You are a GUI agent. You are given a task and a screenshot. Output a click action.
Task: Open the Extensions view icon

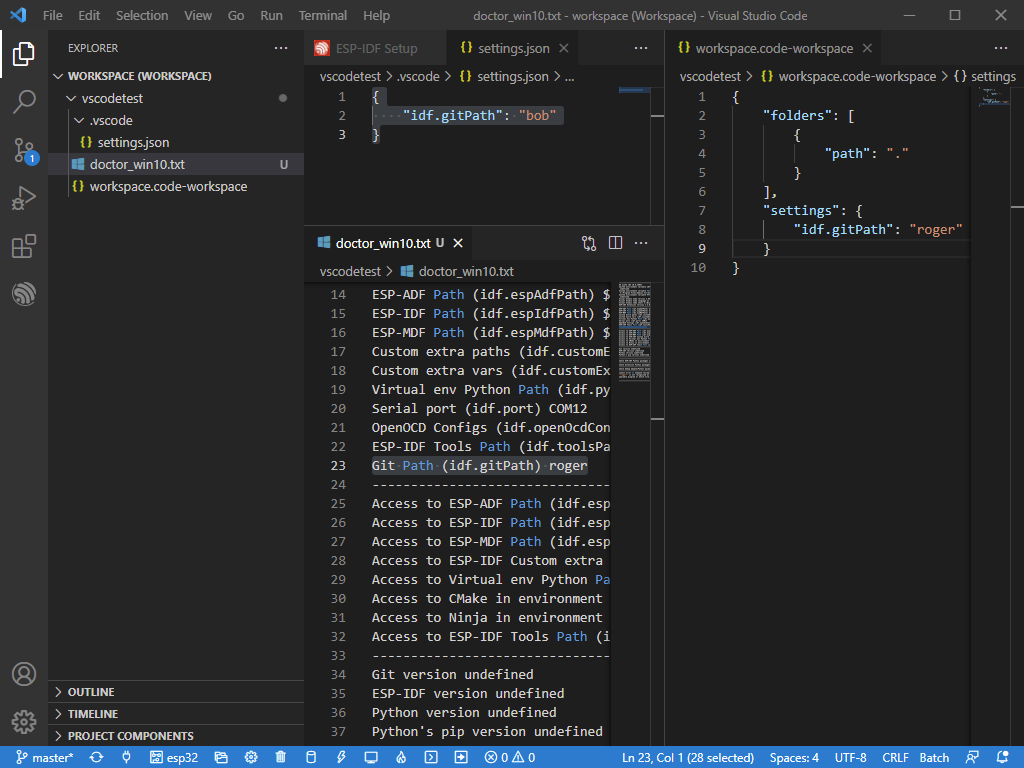point(24,246)
